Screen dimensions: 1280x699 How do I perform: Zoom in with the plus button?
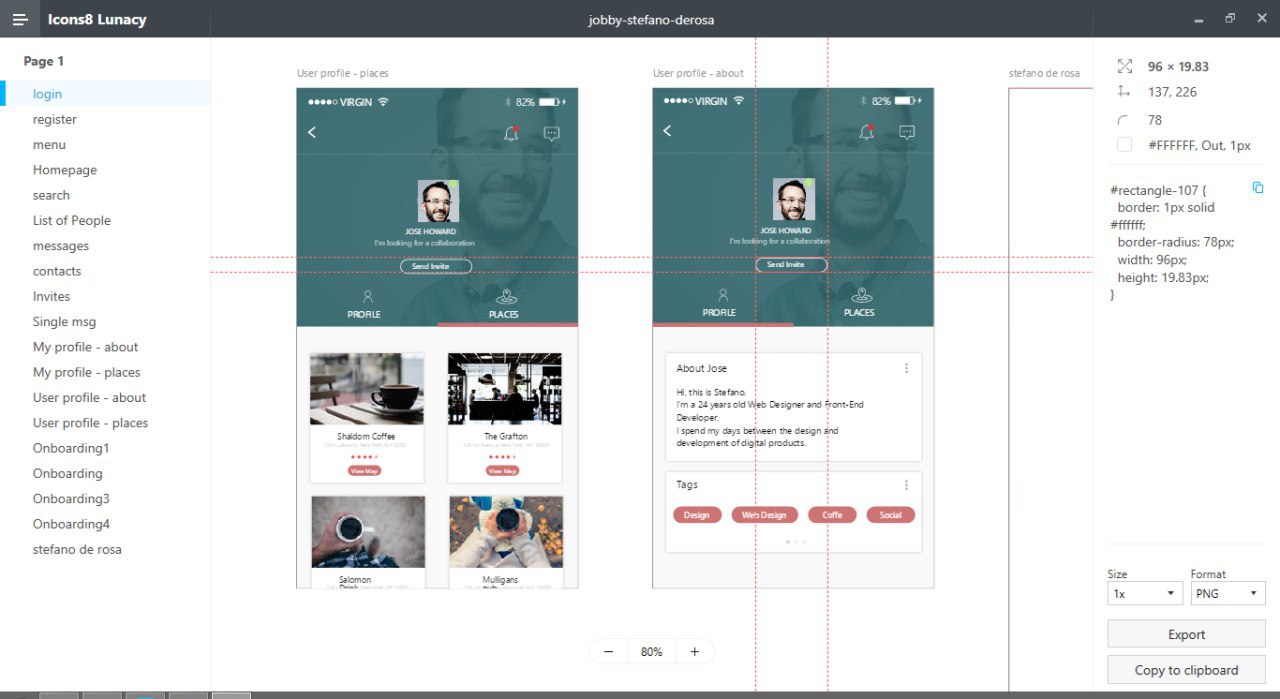point(695,652)
